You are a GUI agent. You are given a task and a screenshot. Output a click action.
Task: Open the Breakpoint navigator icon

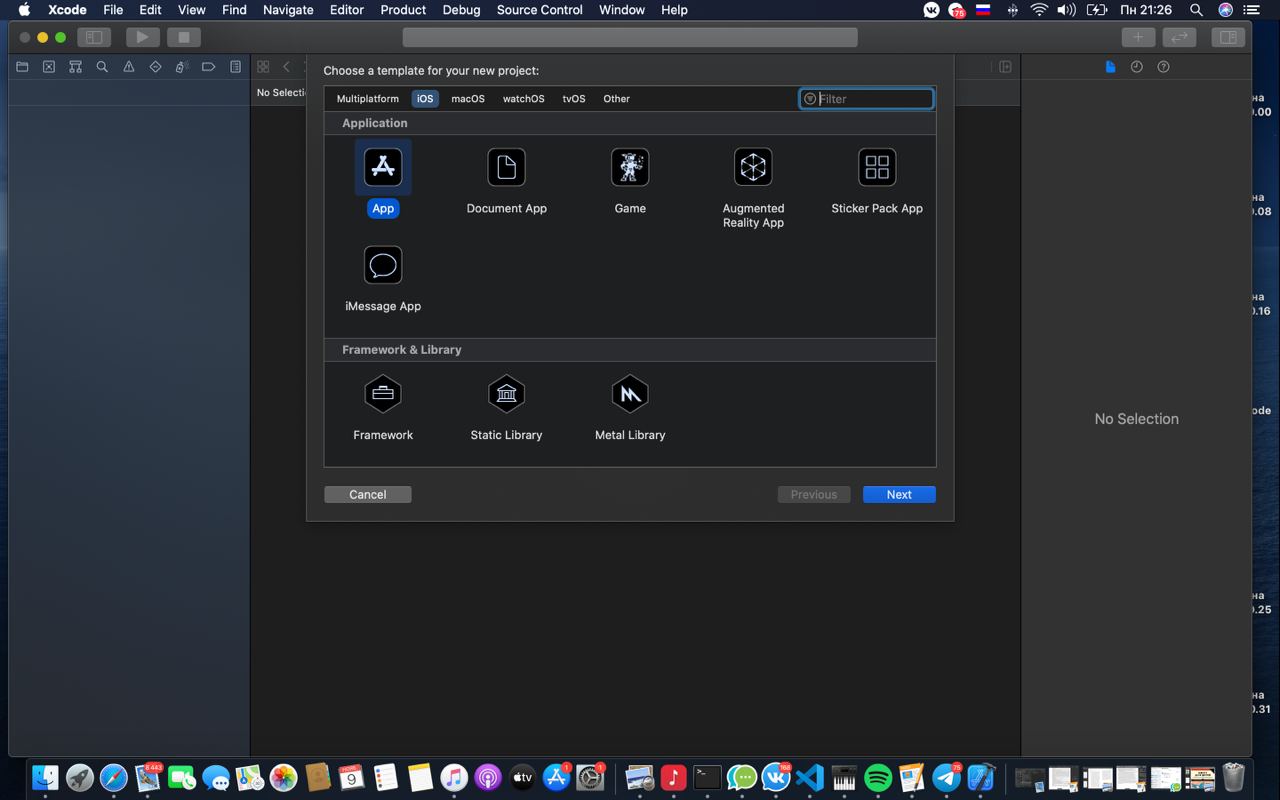coord(209,67)
